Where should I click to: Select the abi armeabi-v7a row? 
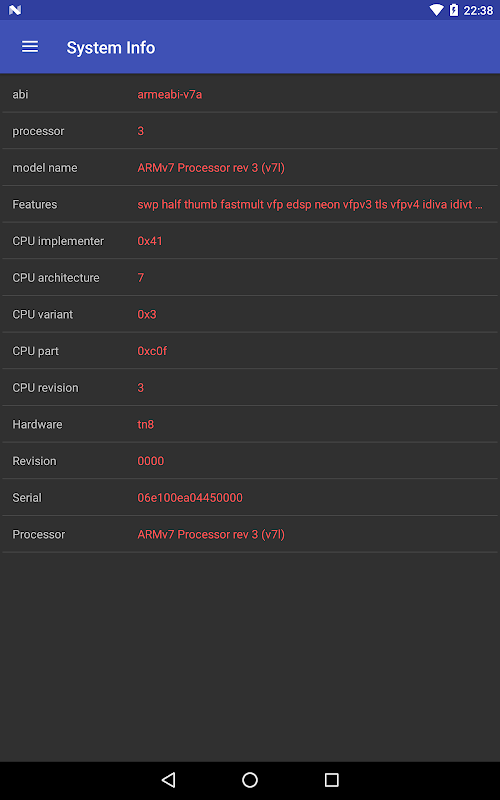(250, 94)
